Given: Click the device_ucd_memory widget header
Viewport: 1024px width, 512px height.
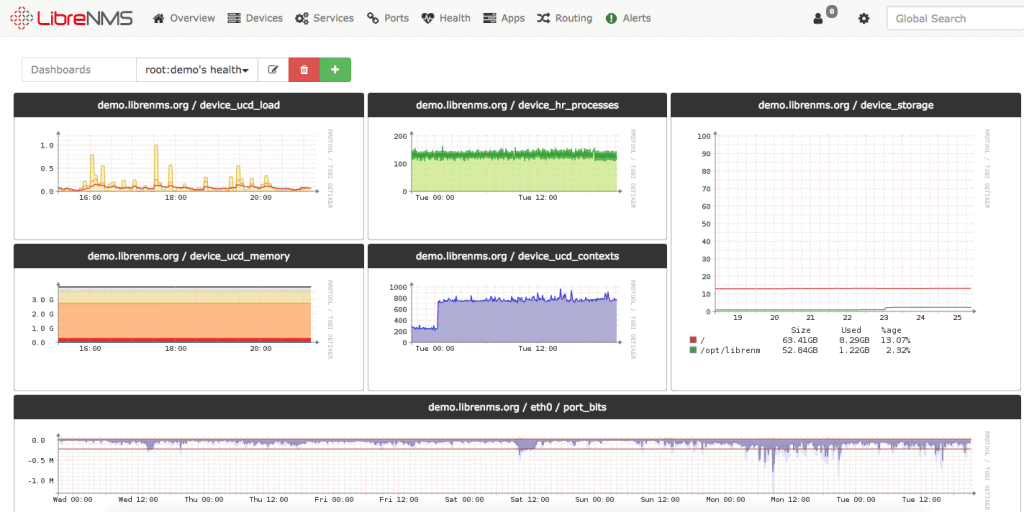Looking at the screenshot, I should 189,256.
